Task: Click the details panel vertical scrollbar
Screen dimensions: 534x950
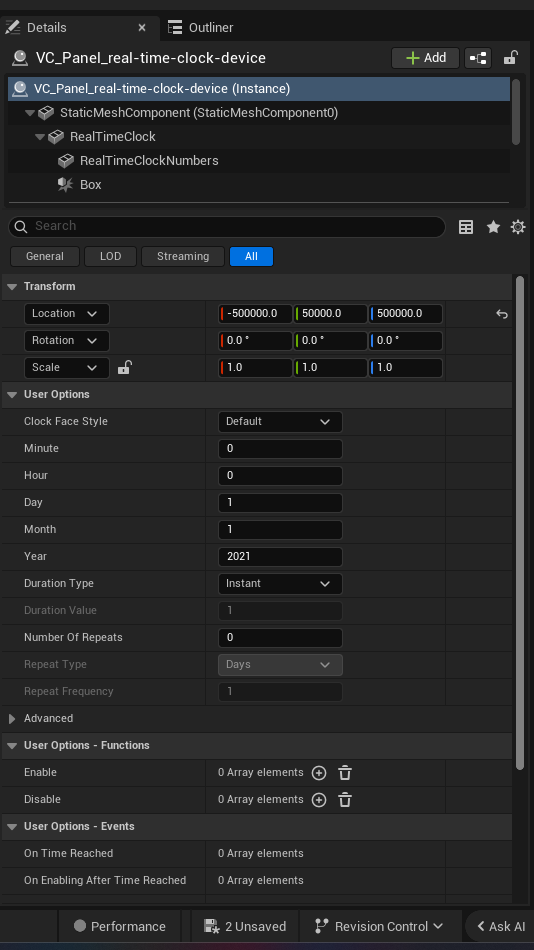Action: pyautogui.click(x=519, y=523)
